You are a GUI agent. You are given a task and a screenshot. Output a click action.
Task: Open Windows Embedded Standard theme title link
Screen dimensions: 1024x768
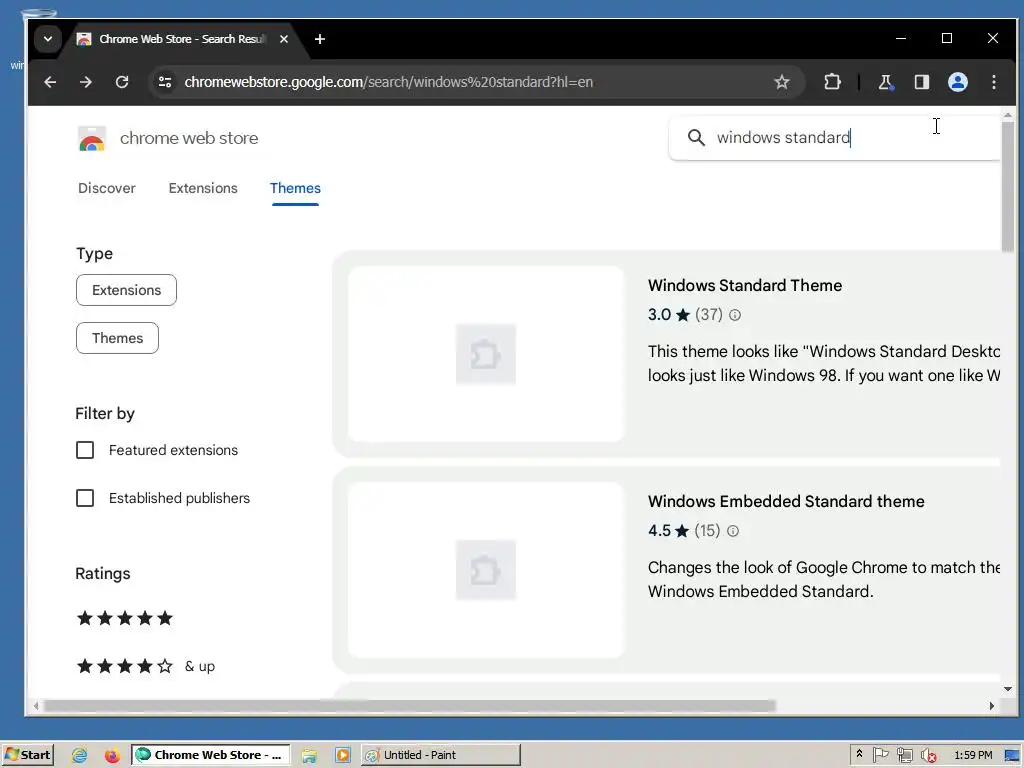coord(786,502)
